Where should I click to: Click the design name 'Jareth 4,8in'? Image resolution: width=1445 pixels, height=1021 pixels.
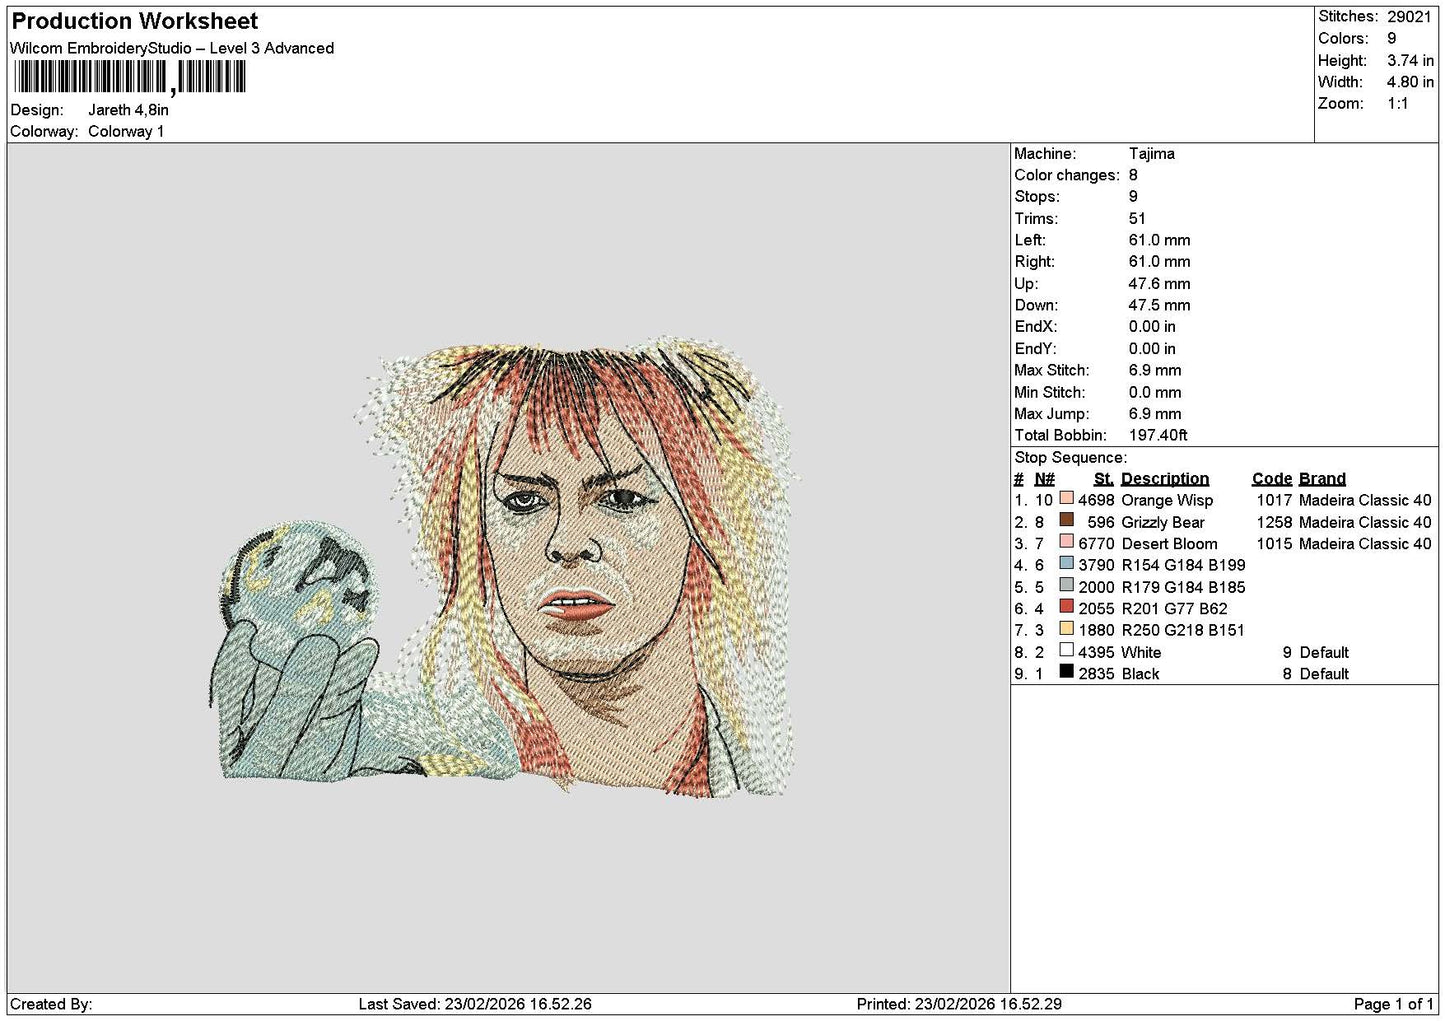[x=128, y=110]
